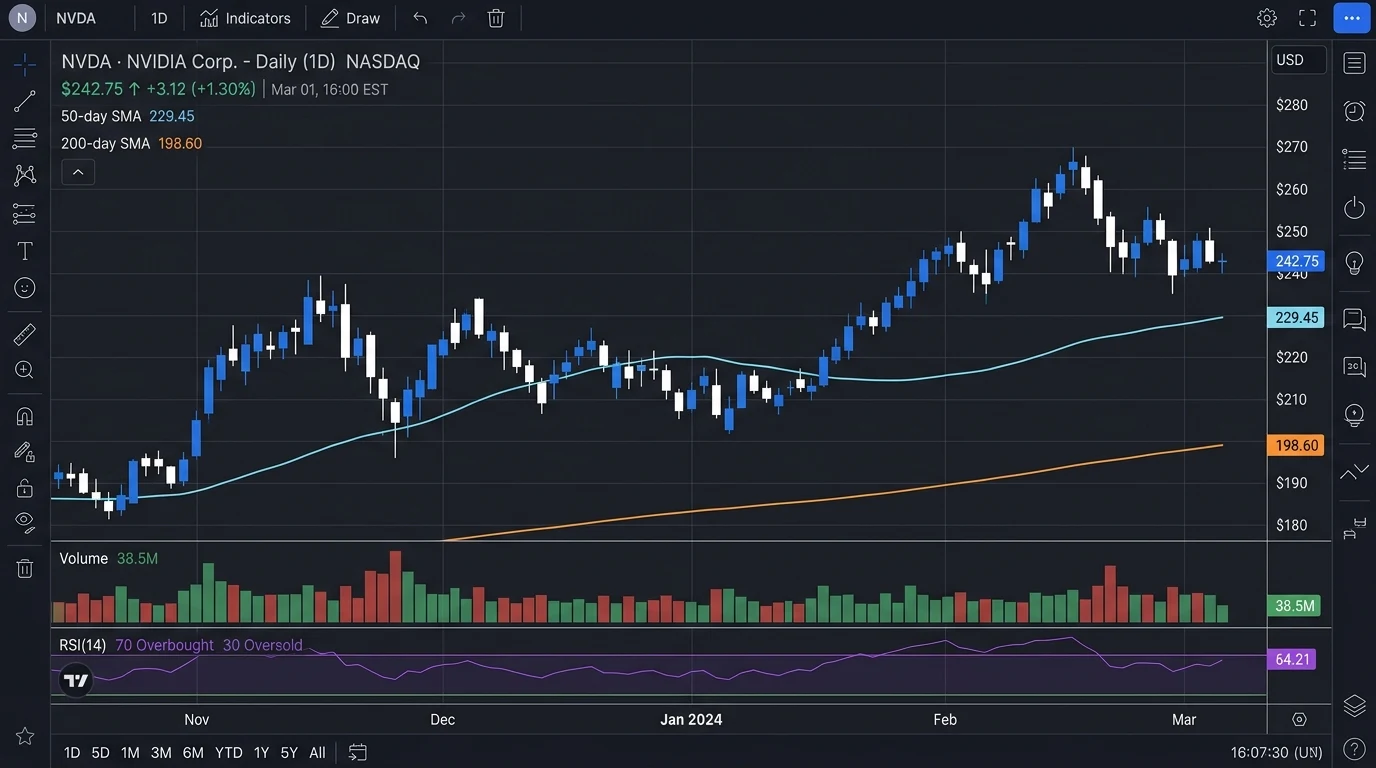Activate the zoom in magnifier tool
Screen dimensions: 1376x768
click(25, 370)
